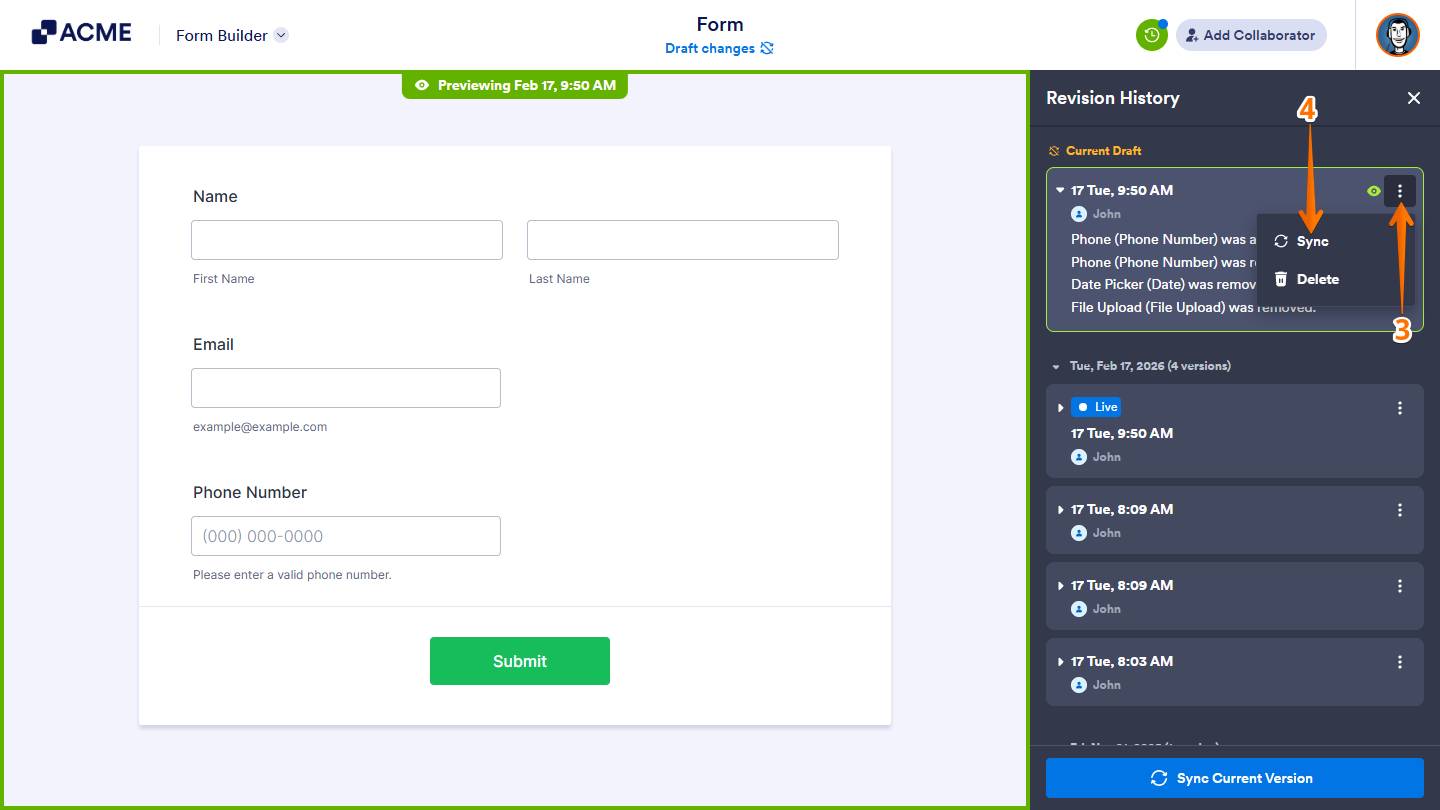Click the "Form" title in header
This screenshot has height=810, width=1440.
point(720,25)
